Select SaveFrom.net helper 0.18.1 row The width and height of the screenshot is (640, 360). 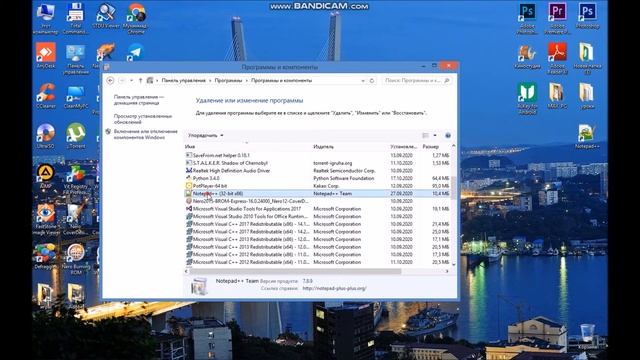[318, 155]
